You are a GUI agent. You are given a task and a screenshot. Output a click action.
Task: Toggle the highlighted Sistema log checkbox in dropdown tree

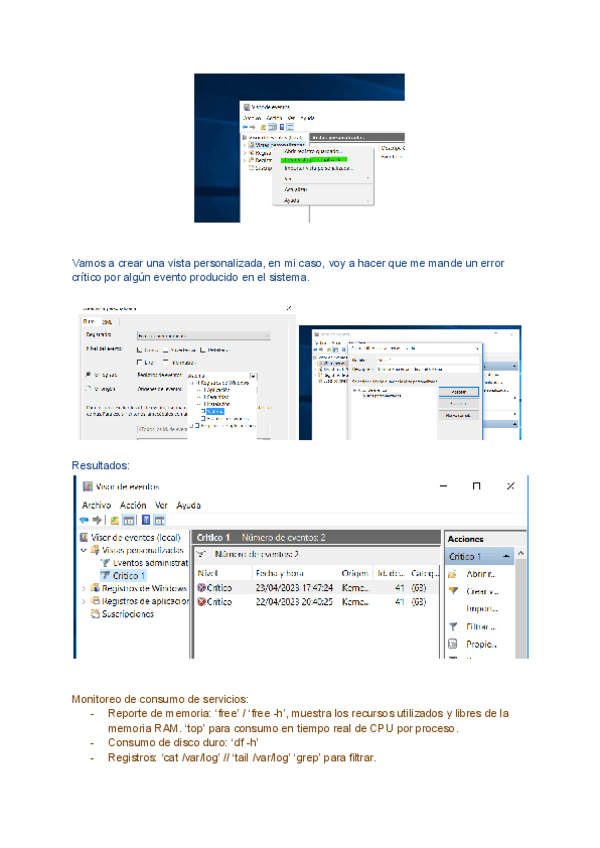click(x=203, y=412)
